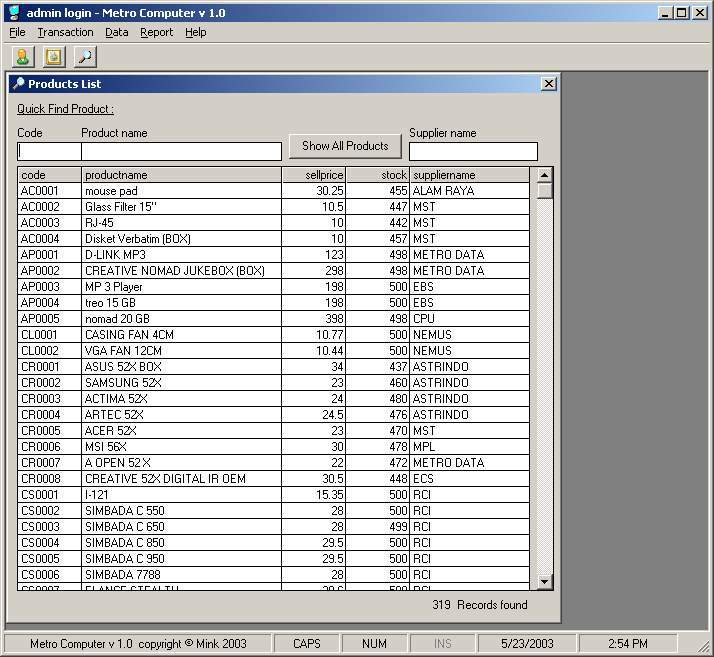Screen dimensions: 714x657
Task: Close the Products List window
Action: 548,84
